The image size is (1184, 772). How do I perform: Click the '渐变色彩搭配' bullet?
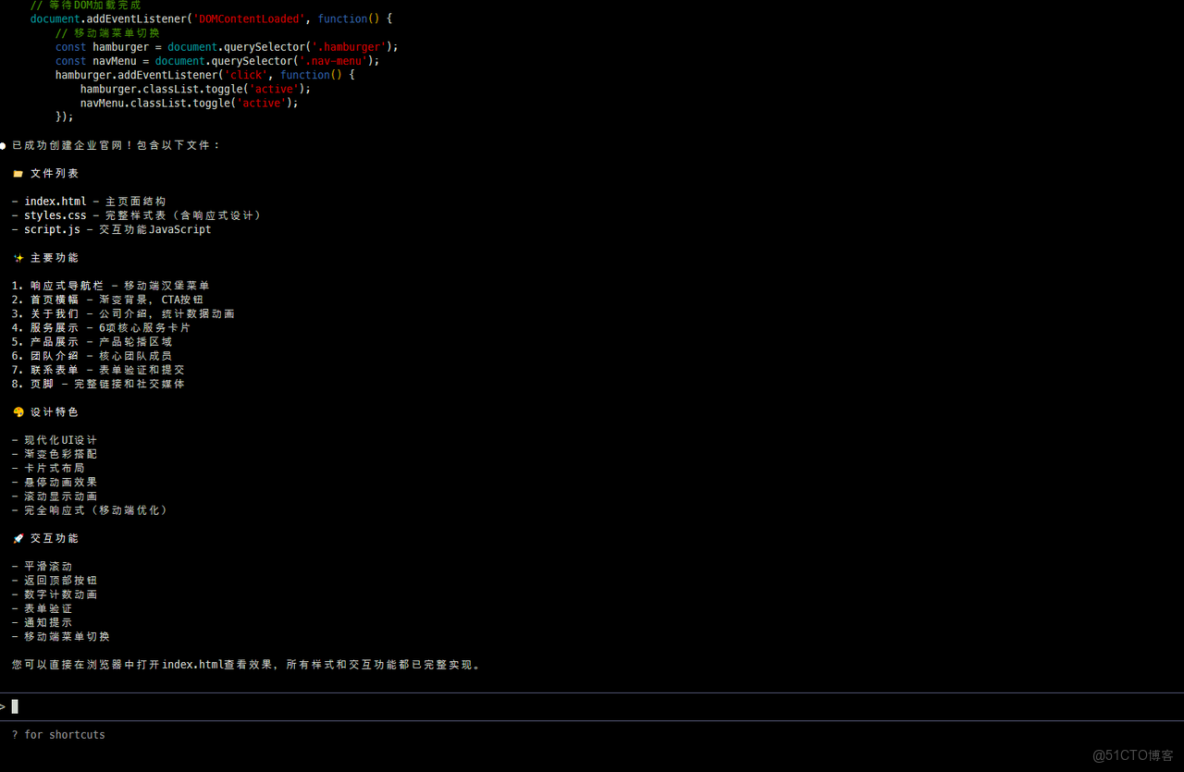[x=54, y=455]
